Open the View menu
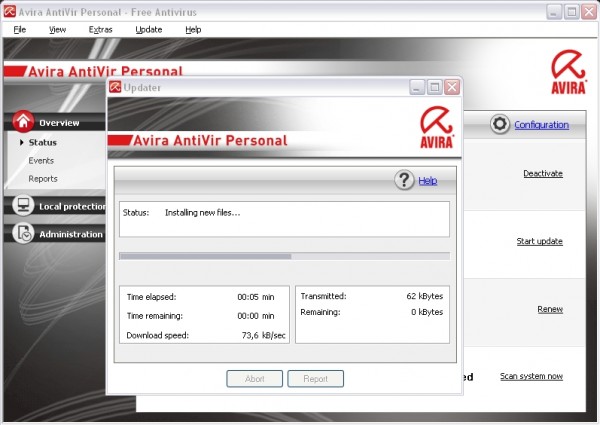600x425 pixels. point(57,29)
